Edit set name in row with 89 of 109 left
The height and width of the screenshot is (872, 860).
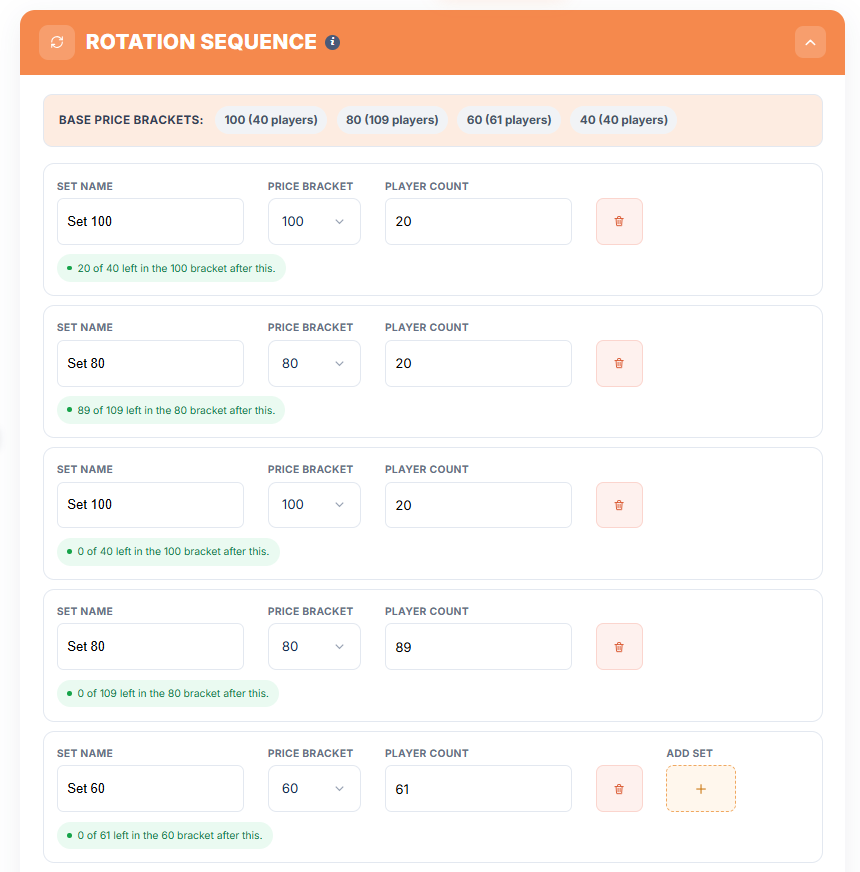(x=150, y=364)
